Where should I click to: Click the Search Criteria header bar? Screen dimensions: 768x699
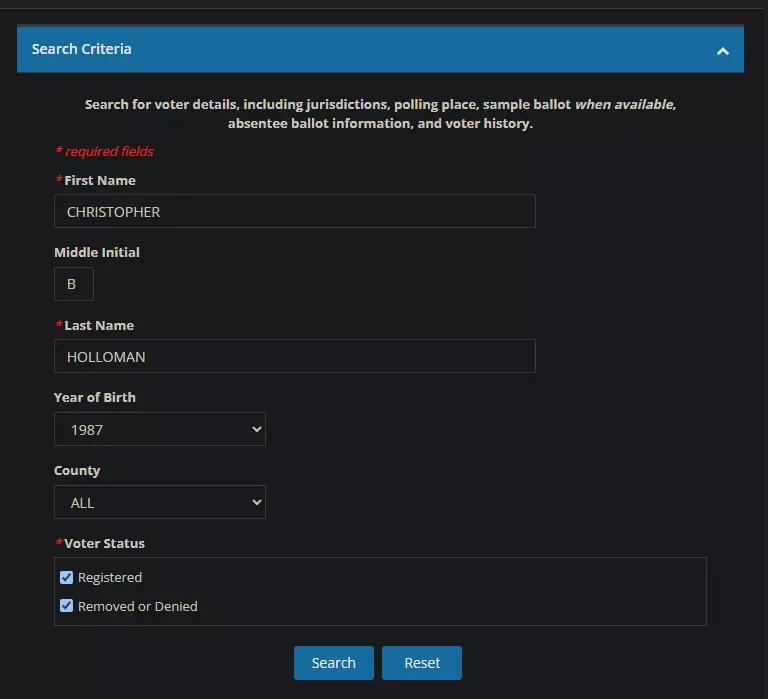click(x=380, y=49)
